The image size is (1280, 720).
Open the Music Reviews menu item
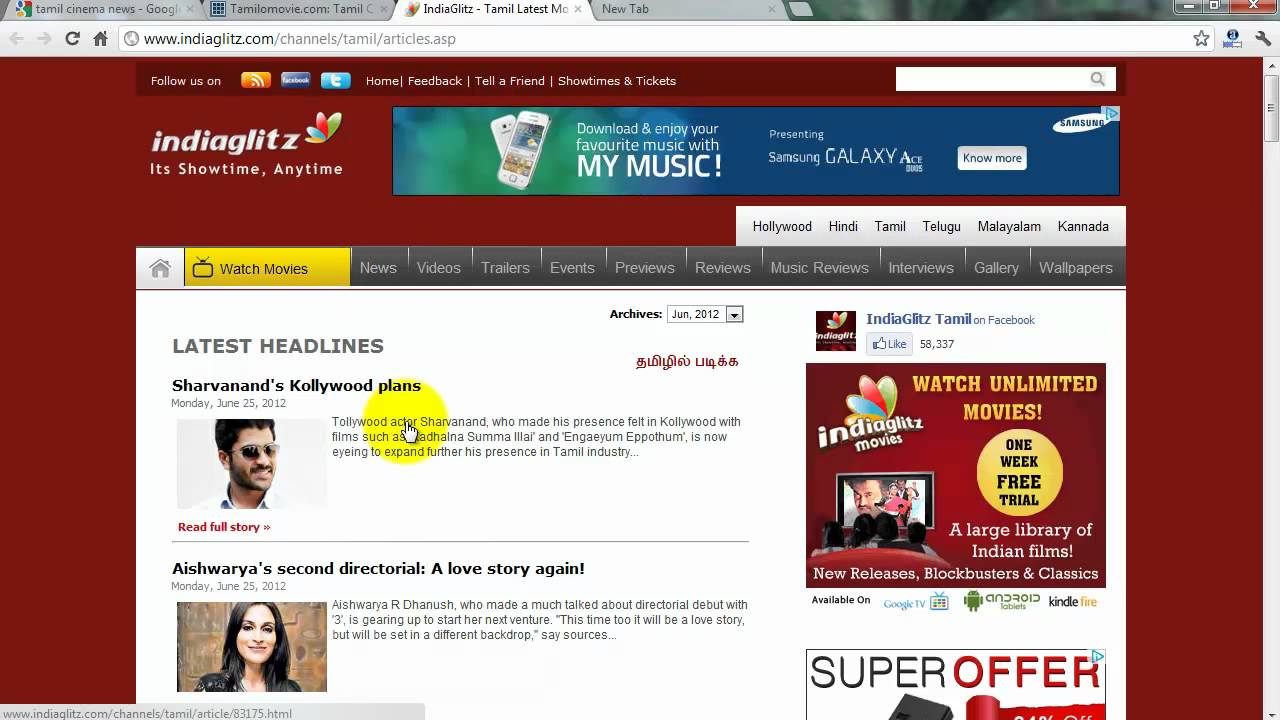[820, 268]
